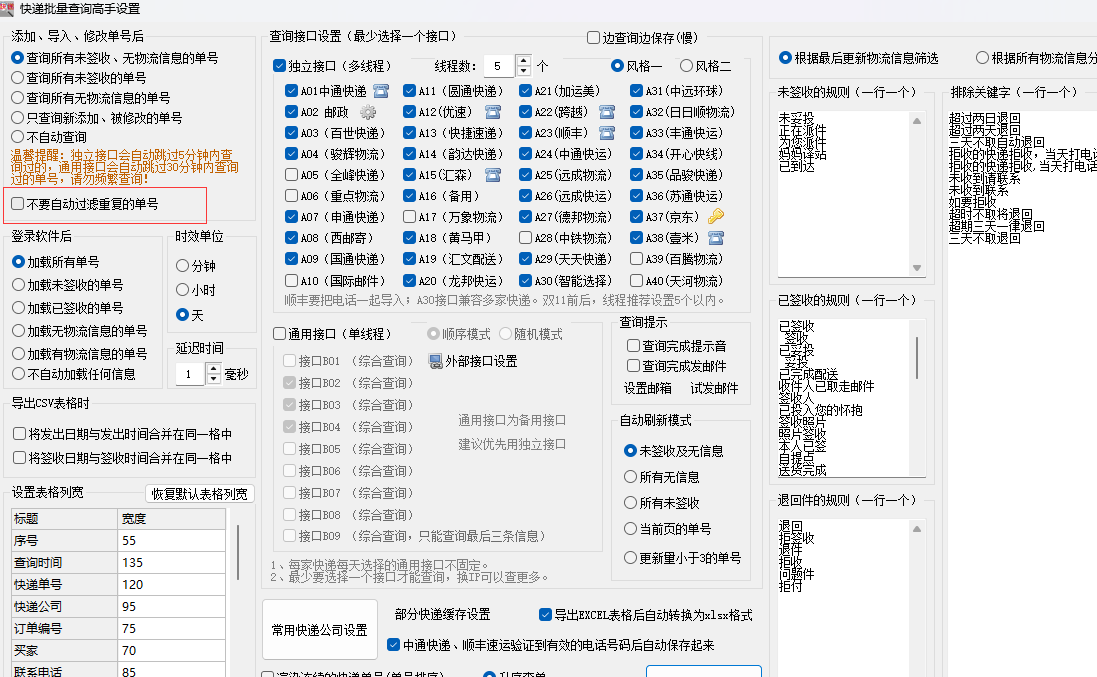Click the phone icon next to A12 优速

[x=491, y=112]
